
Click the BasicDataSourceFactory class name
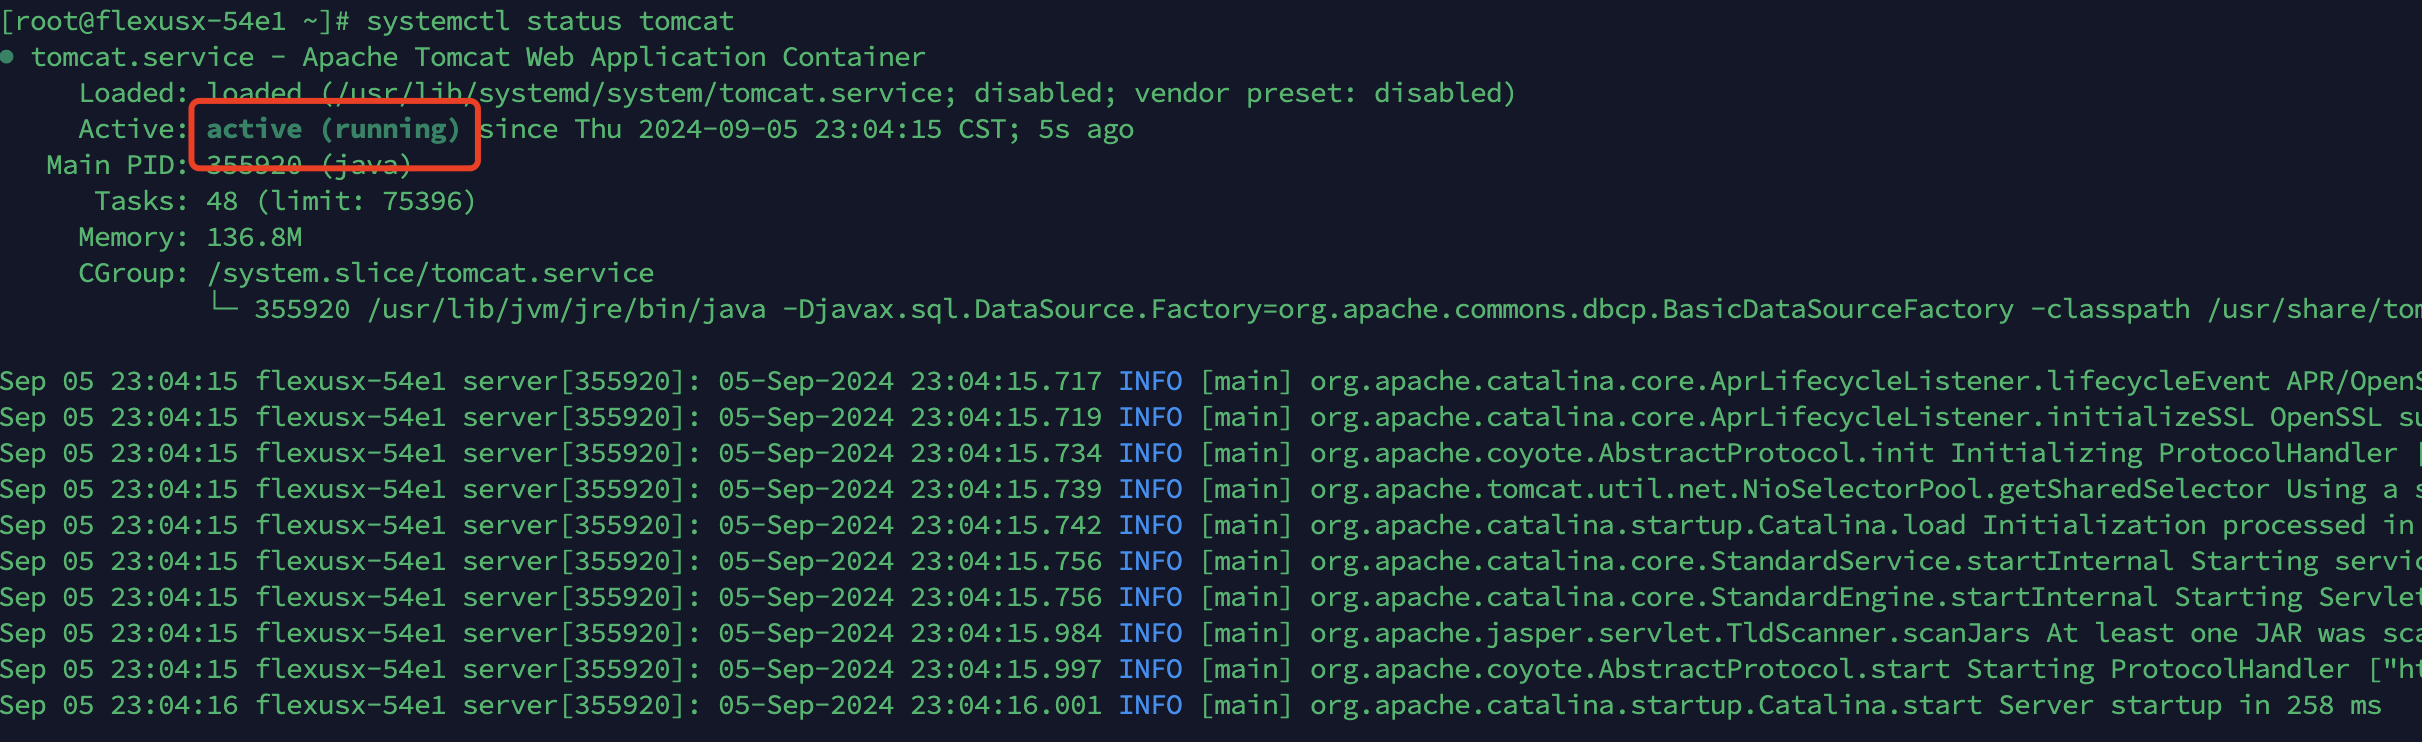(1838, 309)
